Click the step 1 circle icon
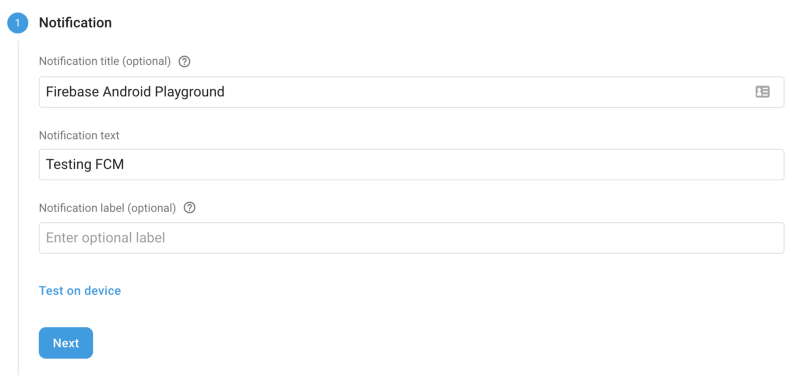 (17, 23)
